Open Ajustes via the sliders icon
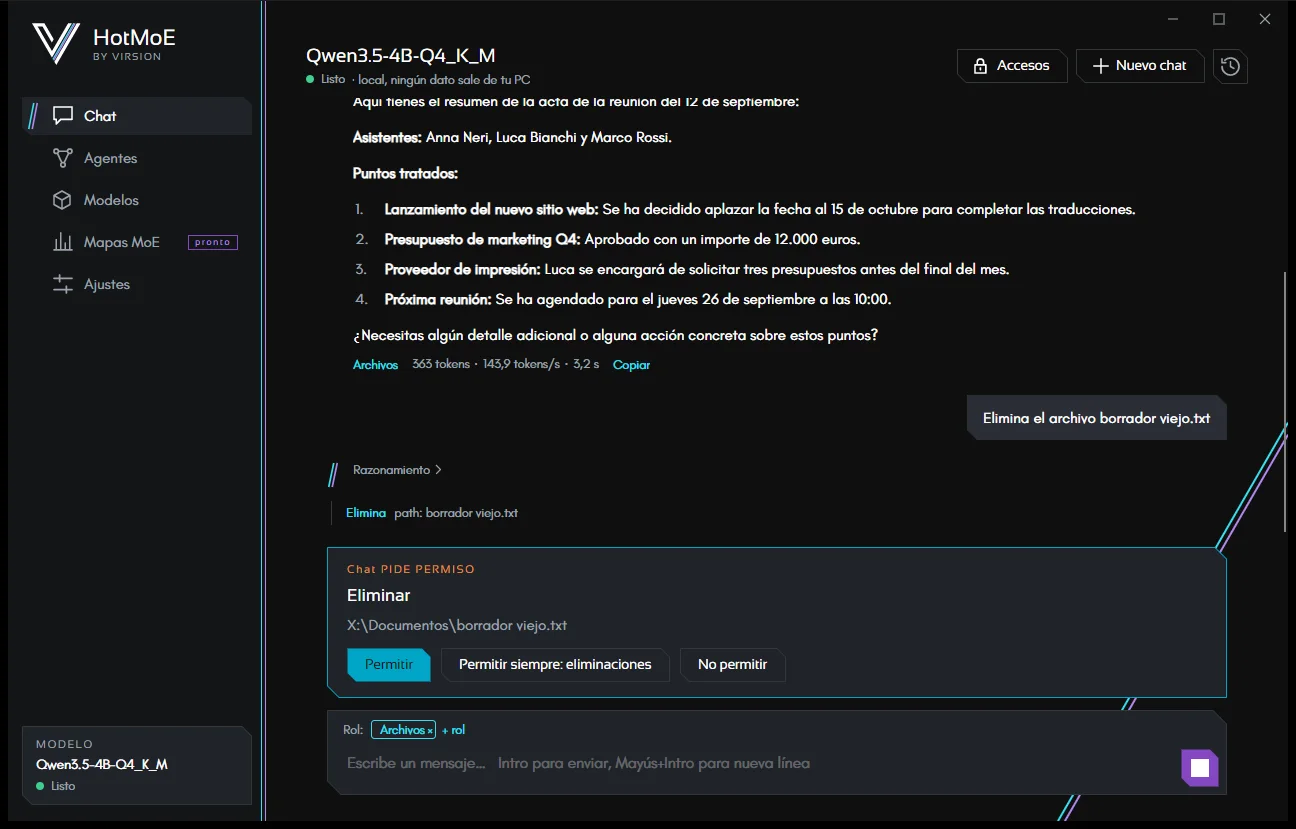Image resolution: width=1296 pixels, height=829 pixels. pyautogui.click(x=63, y=284)
